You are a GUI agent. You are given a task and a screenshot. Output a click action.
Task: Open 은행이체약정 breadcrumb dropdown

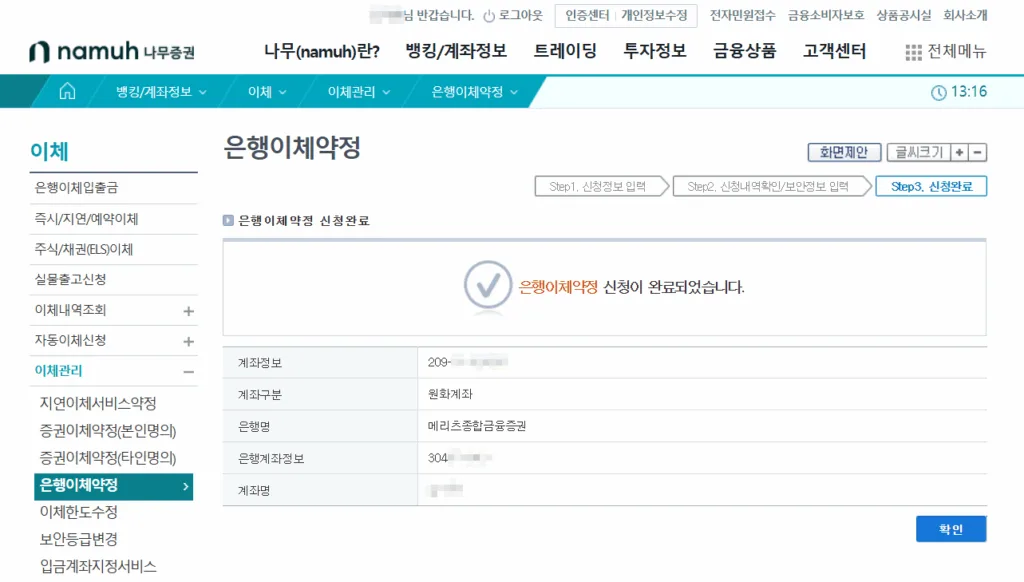click(474, 92)
